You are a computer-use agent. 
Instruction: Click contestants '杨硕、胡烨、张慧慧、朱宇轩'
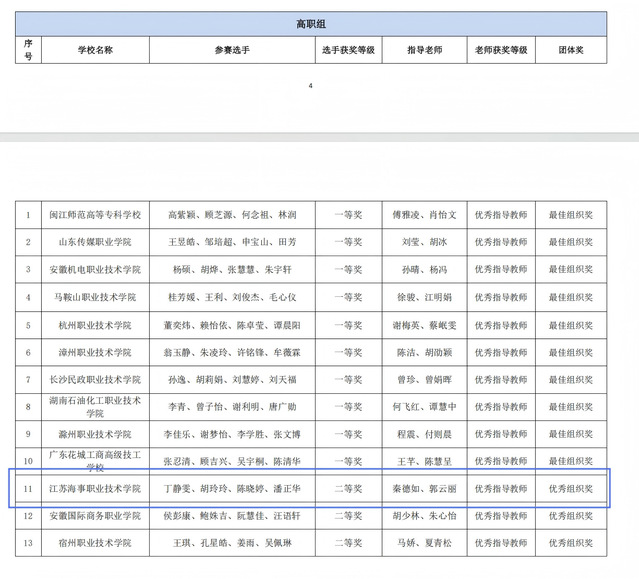tap(232, 269)
